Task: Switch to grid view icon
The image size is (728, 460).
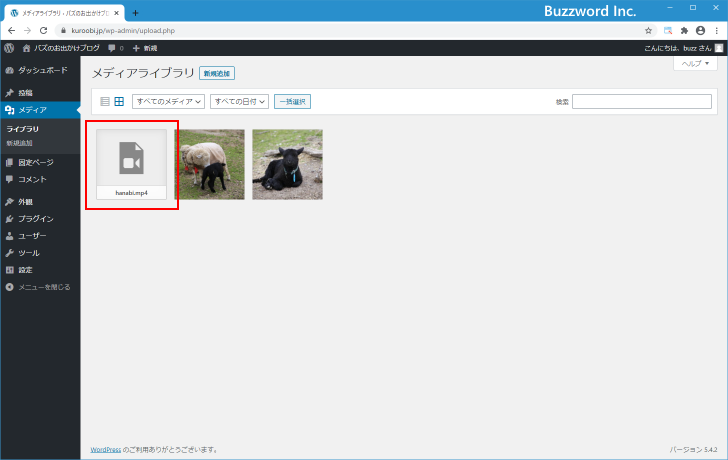Action: pyautogui.click(x=119, y=101)
